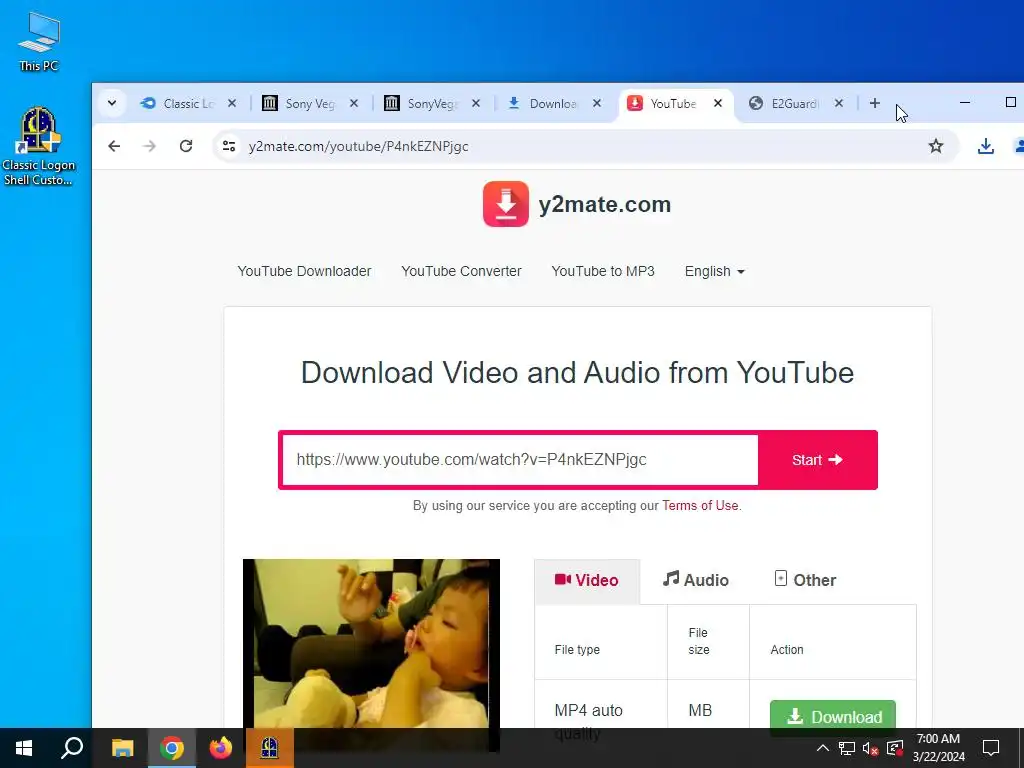This screenshot has height=768, width=1024.
Task: Close the YouTube y2mate tab
Action: [718, 103]
